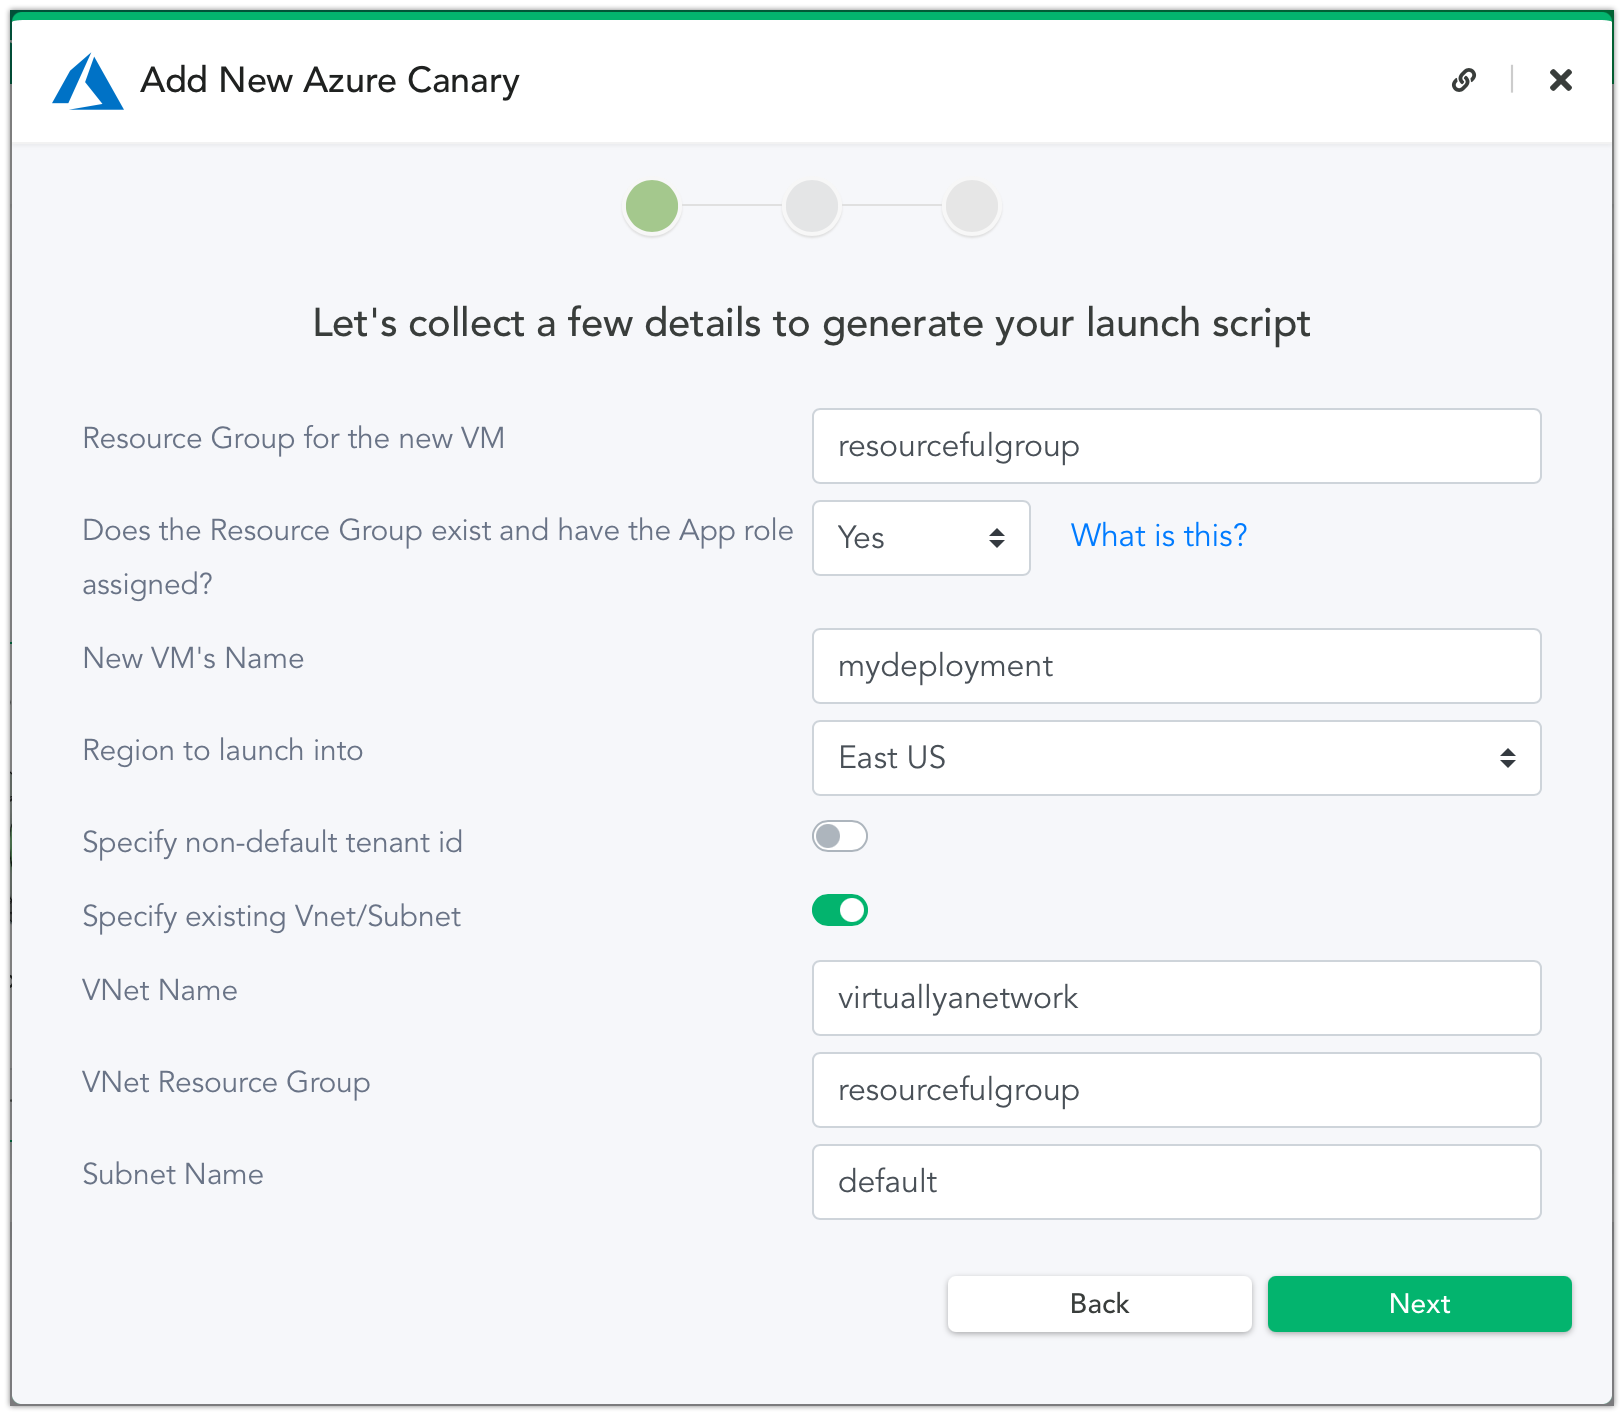Copy the dialog link via chain icon
The height and width of the screenshot is (1416, 1624).
[1464, 80]
